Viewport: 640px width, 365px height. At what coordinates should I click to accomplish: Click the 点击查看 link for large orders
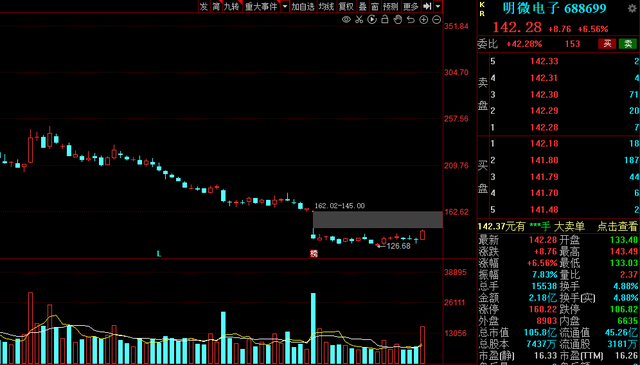[x=617, y=226]
